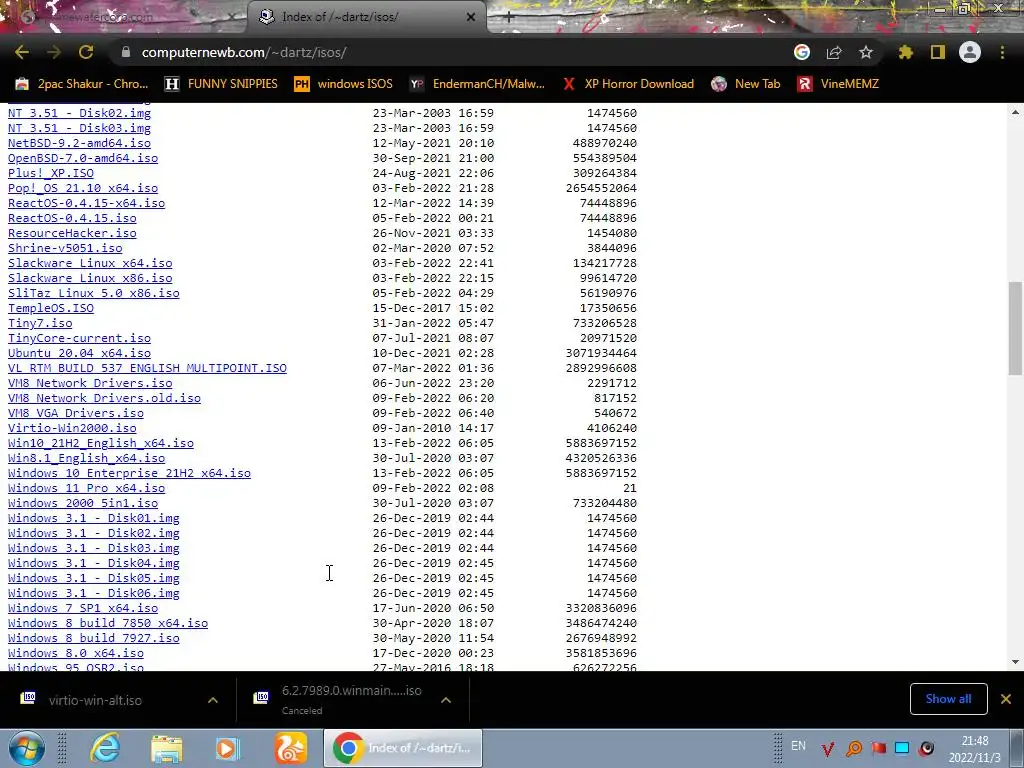Open the New Tab bookmark
Image resolution: width=1024 pixels, height=768 pixels.
pyautogui.click(x=746, y=84)
